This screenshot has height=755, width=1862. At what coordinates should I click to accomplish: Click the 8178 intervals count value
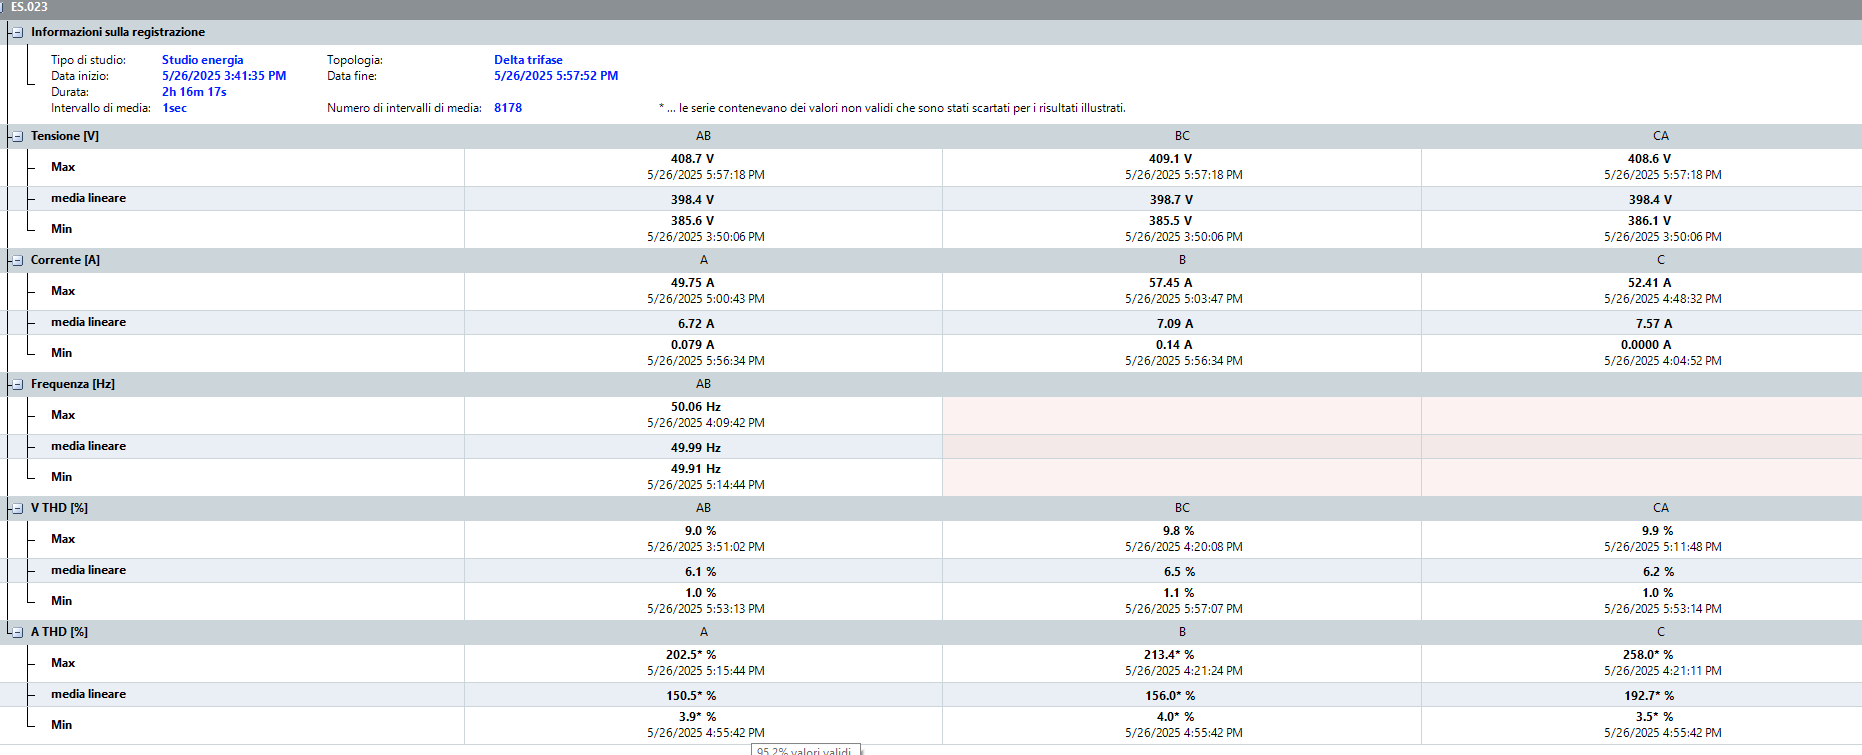pyautogui.click(x=508, y=108)
